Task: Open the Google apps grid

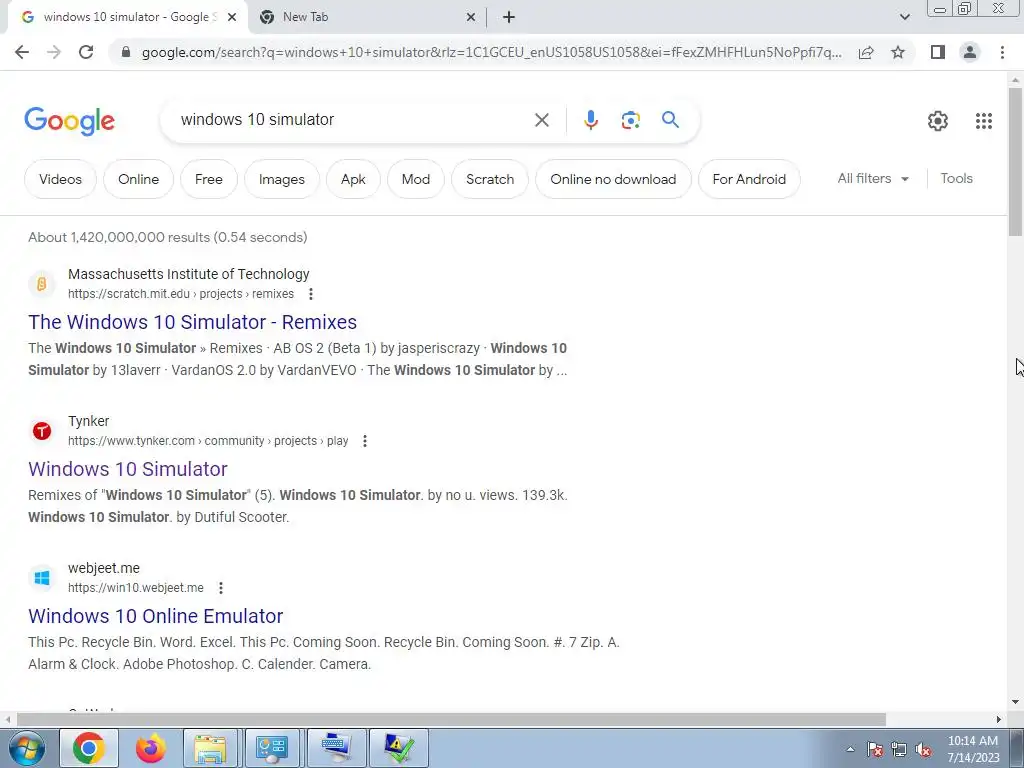Action: point(984,121)
